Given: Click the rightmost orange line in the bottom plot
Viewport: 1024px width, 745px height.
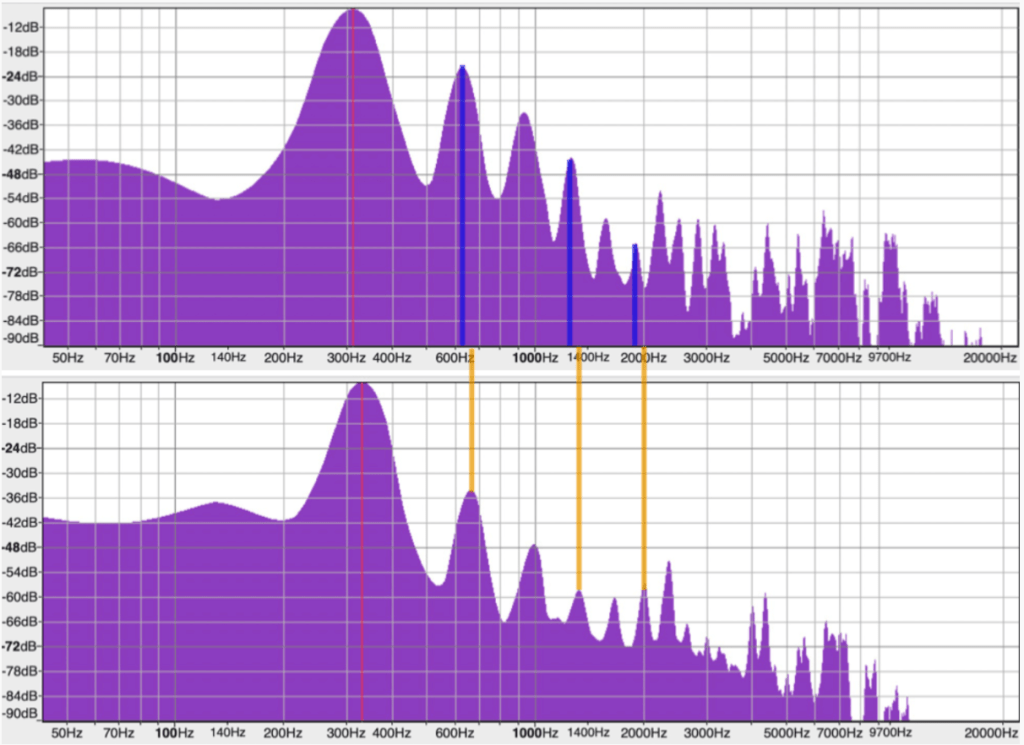Looking at the screenshot, I should point(643,470).
